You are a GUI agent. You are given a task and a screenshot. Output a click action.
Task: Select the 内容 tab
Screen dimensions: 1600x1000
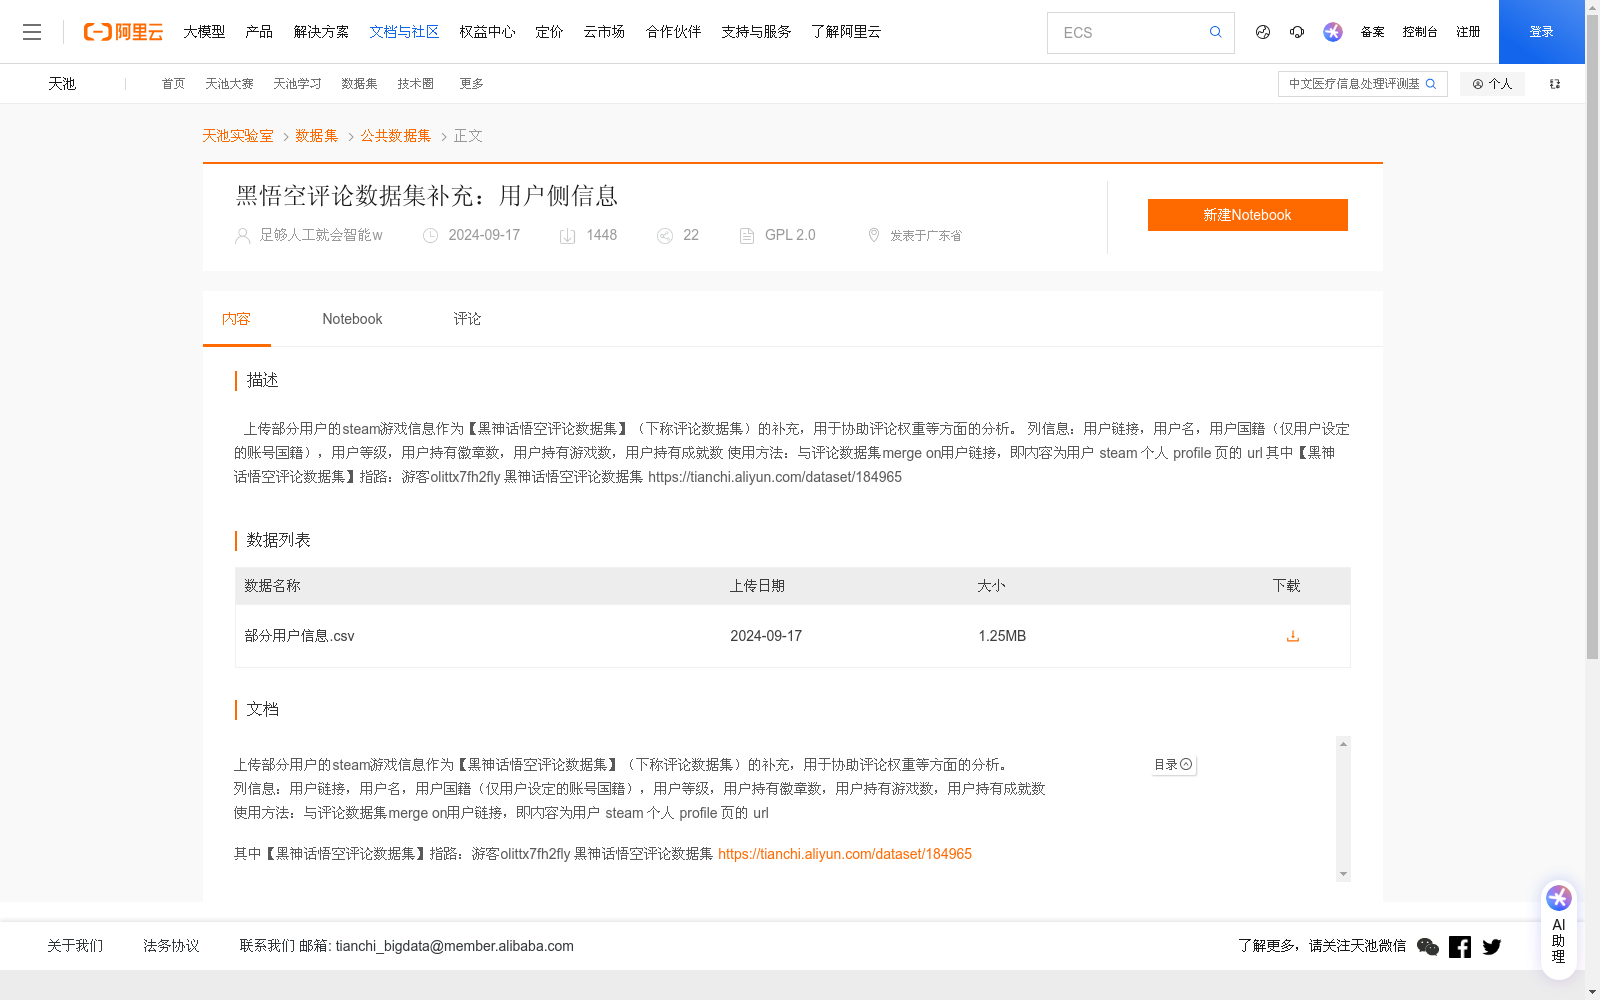point(236,319)
